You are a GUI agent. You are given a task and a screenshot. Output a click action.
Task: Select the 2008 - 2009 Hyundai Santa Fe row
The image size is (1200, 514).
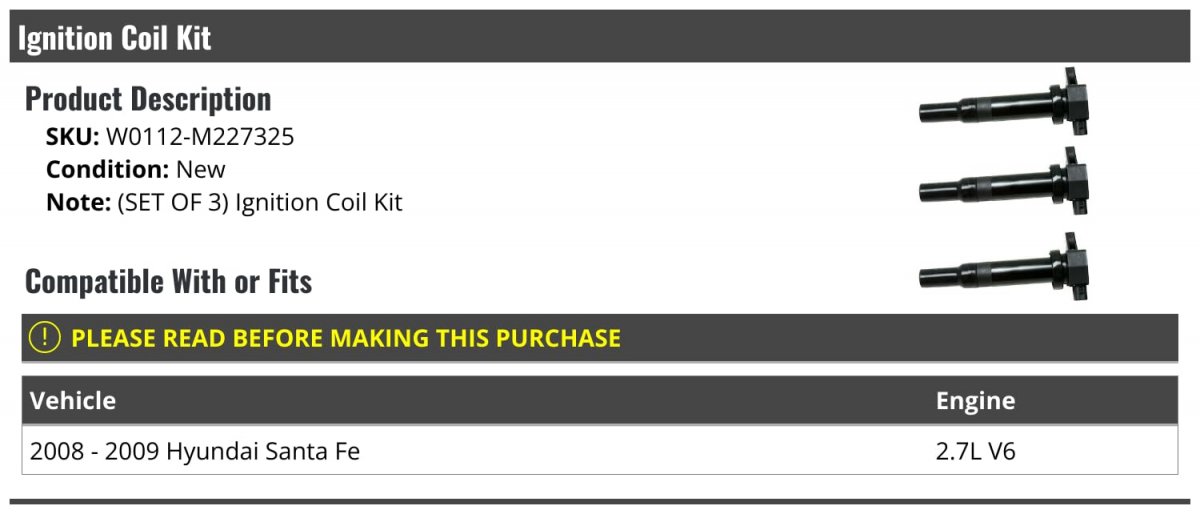(600, 451)
